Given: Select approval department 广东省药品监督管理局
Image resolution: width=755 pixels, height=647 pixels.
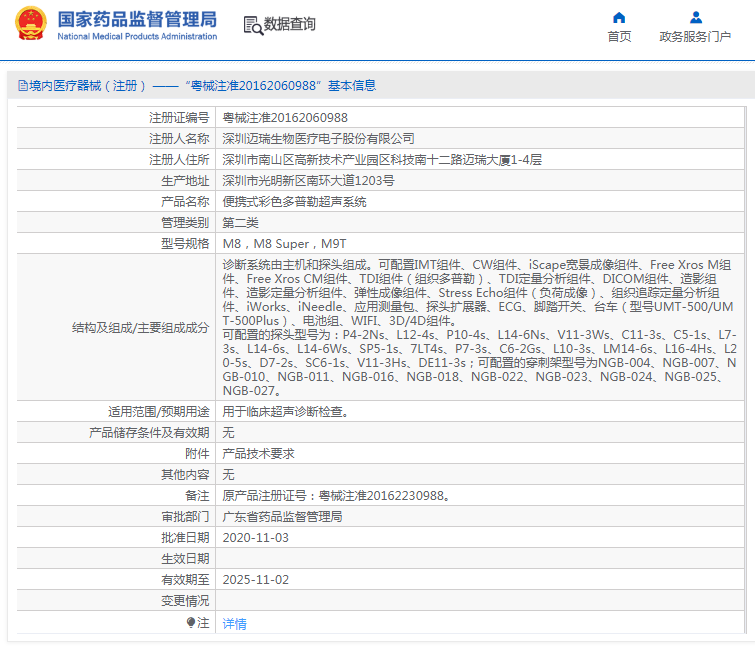Looking at the screenshot, I should tap(282, 517).
